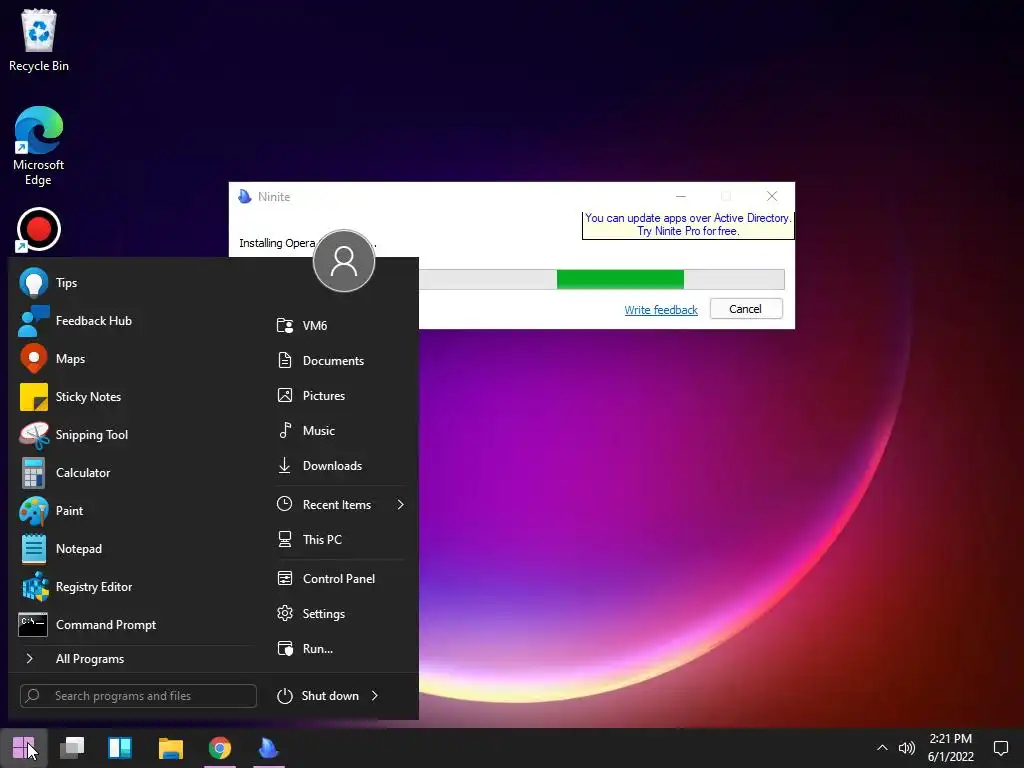Click the Start button on taskbar
Viewport: 1024px width, 768px height.
click(x=24, y=748)
